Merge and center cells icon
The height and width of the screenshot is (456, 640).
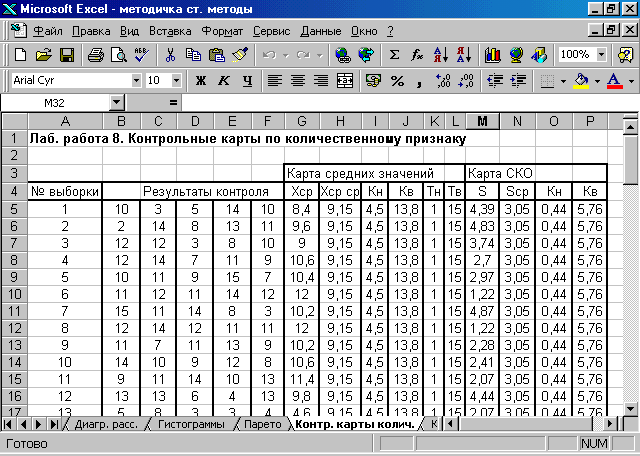pyautogui.click(x=344, y=80)
